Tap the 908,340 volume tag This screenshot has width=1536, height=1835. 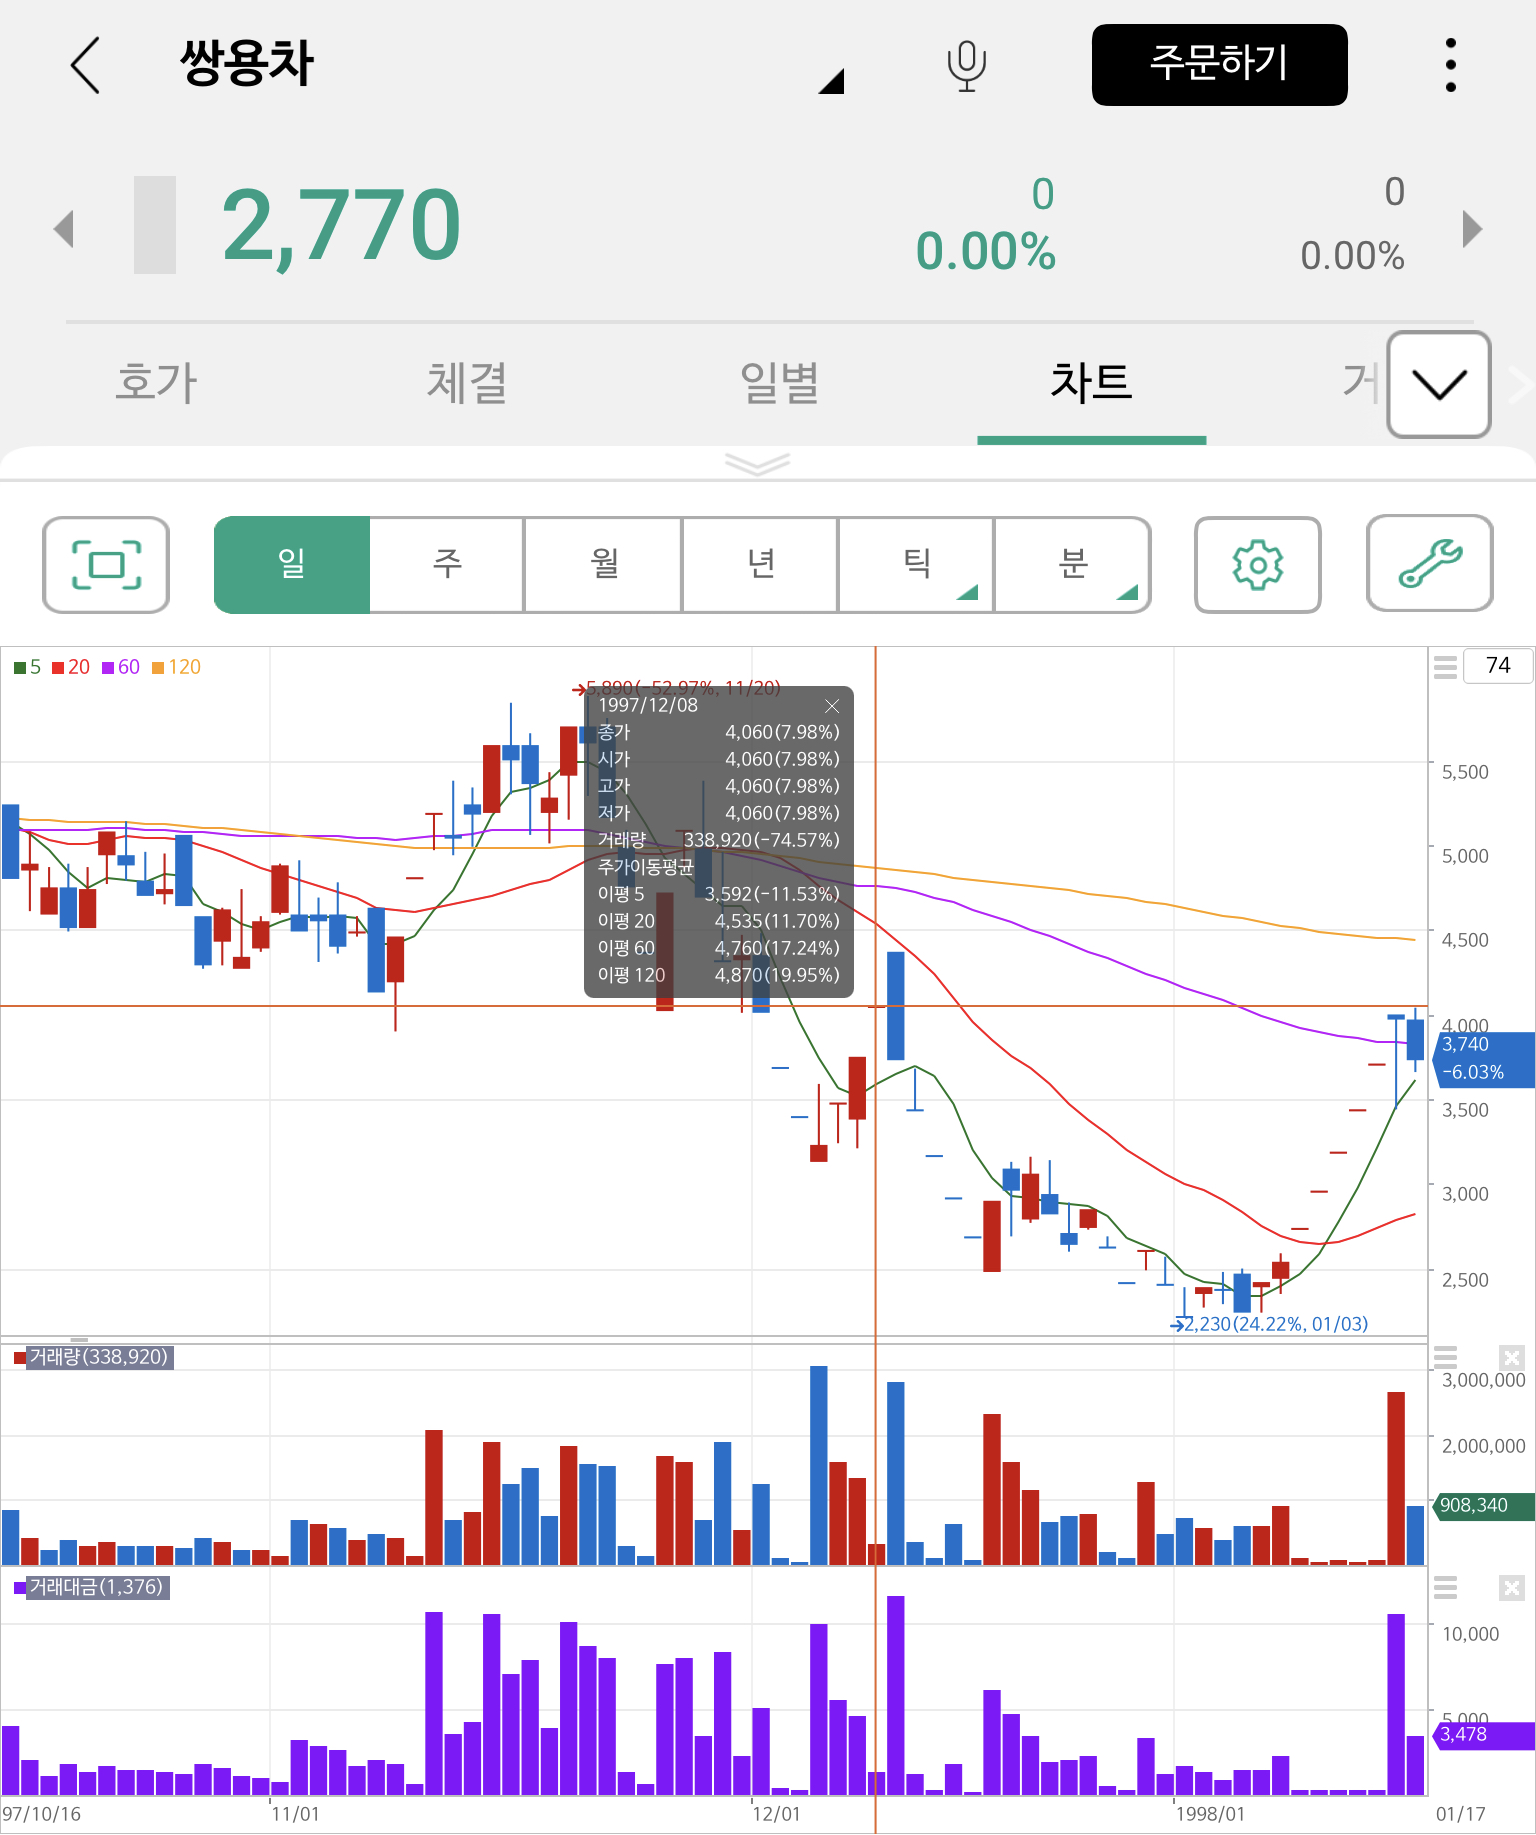(1484, 1505)
